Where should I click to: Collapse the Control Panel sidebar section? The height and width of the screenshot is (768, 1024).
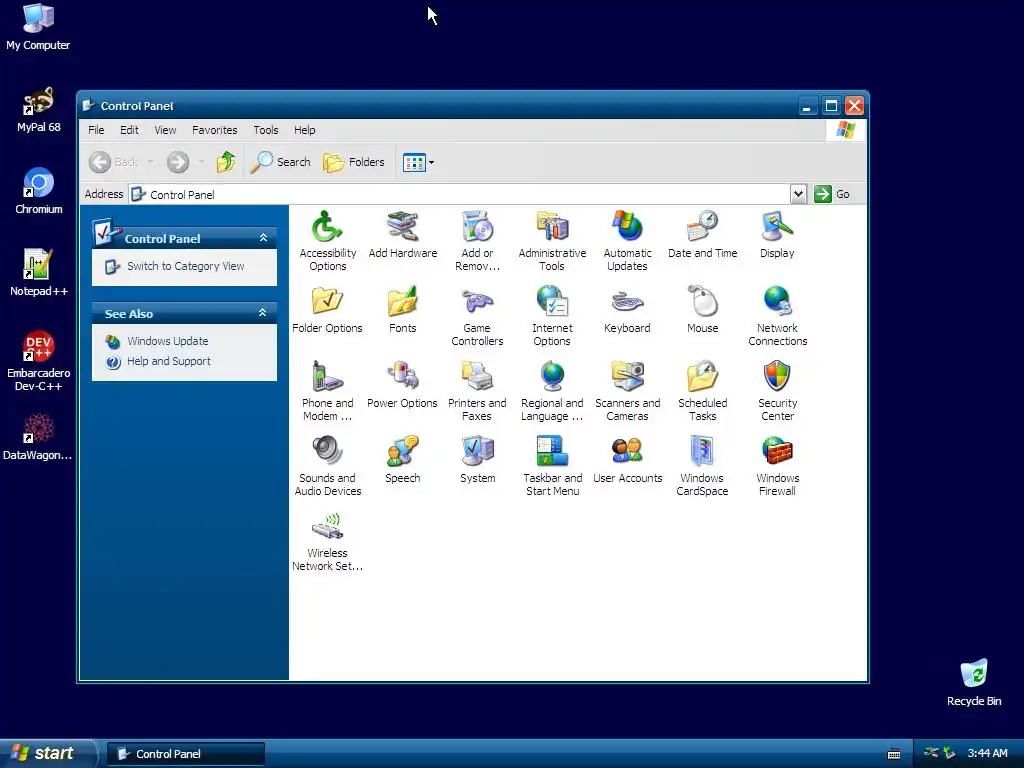pos(263,238)
